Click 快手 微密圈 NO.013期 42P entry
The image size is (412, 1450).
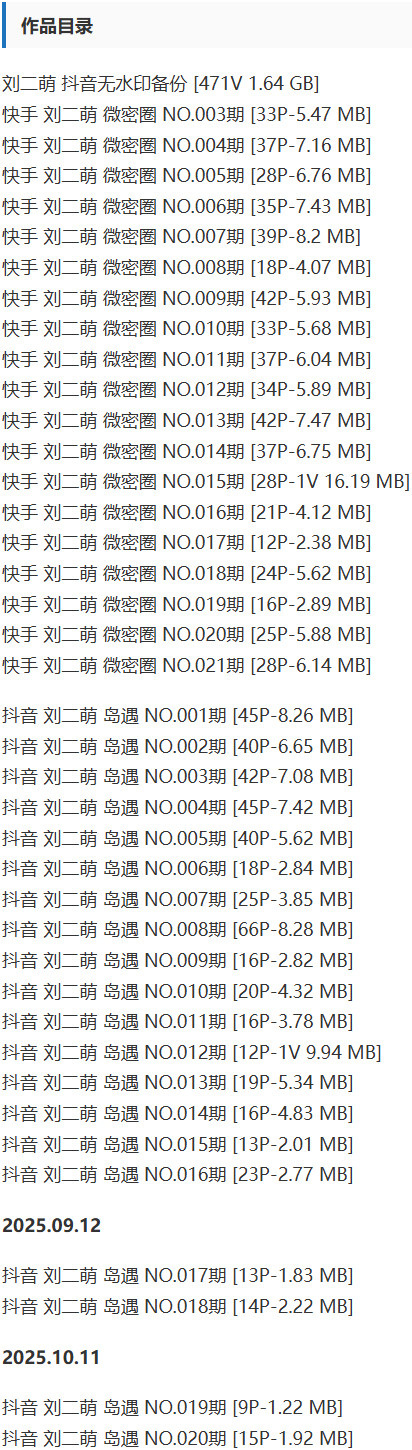point(186,420)
